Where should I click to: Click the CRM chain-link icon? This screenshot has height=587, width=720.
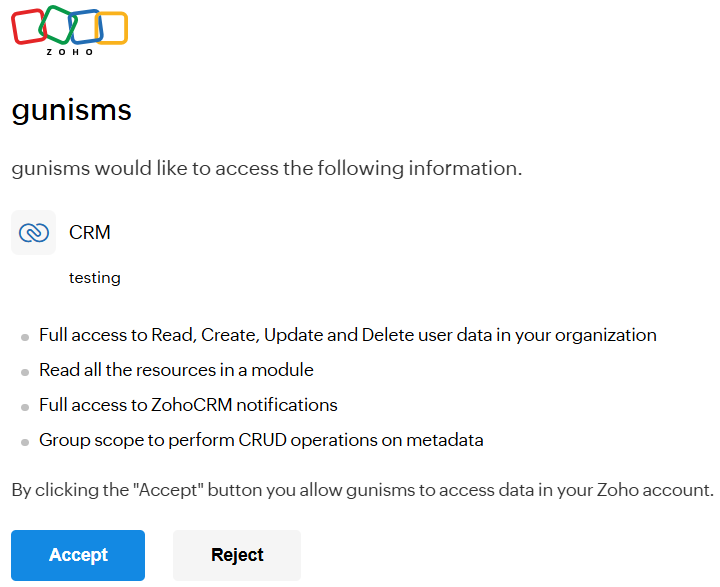34,232
